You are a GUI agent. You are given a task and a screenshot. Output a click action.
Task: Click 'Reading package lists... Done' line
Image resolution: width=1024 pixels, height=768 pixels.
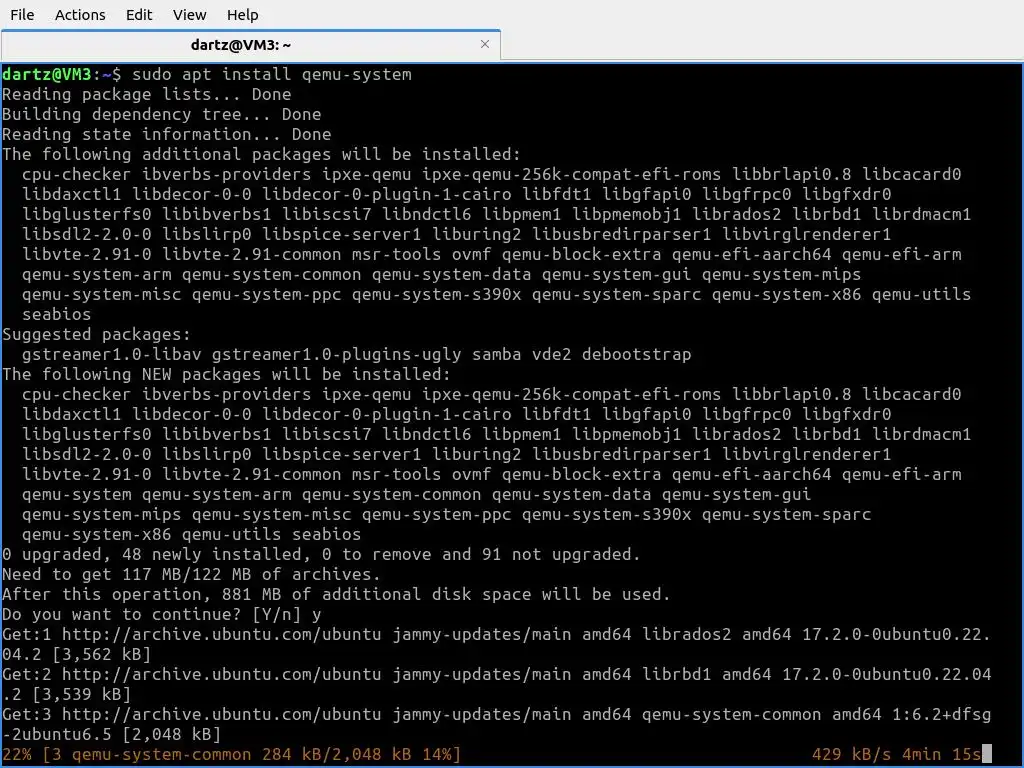coord(146,95)
